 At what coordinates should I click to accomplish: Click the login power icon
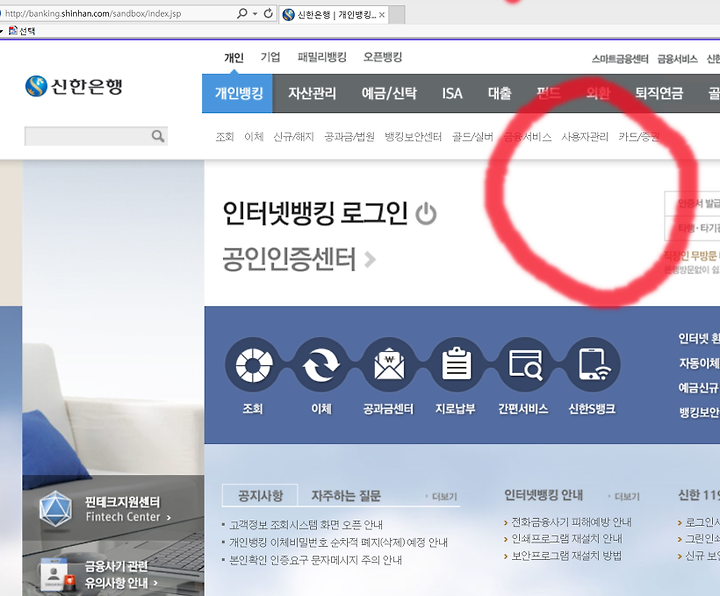(x=426, y=214)
